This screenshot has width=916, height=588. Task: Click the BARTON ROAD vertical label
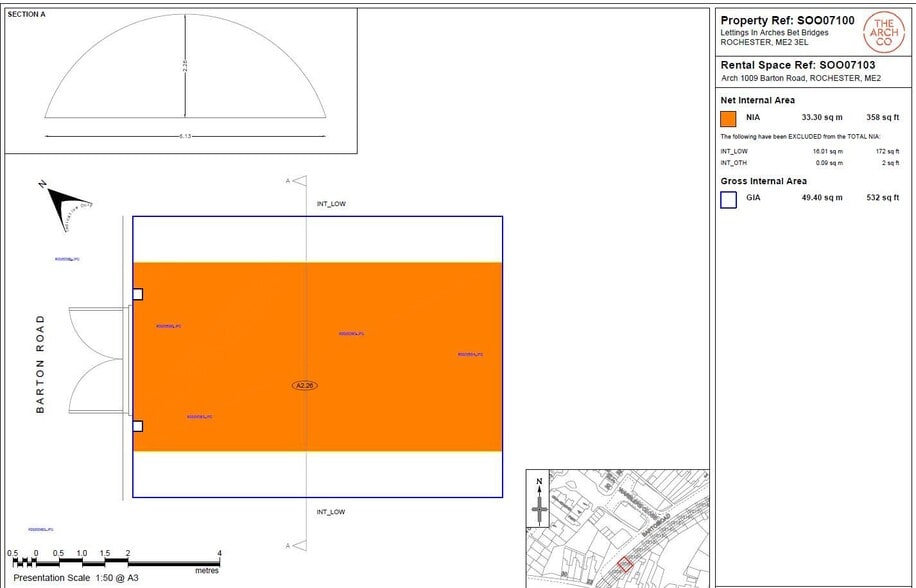pos(41,364)
